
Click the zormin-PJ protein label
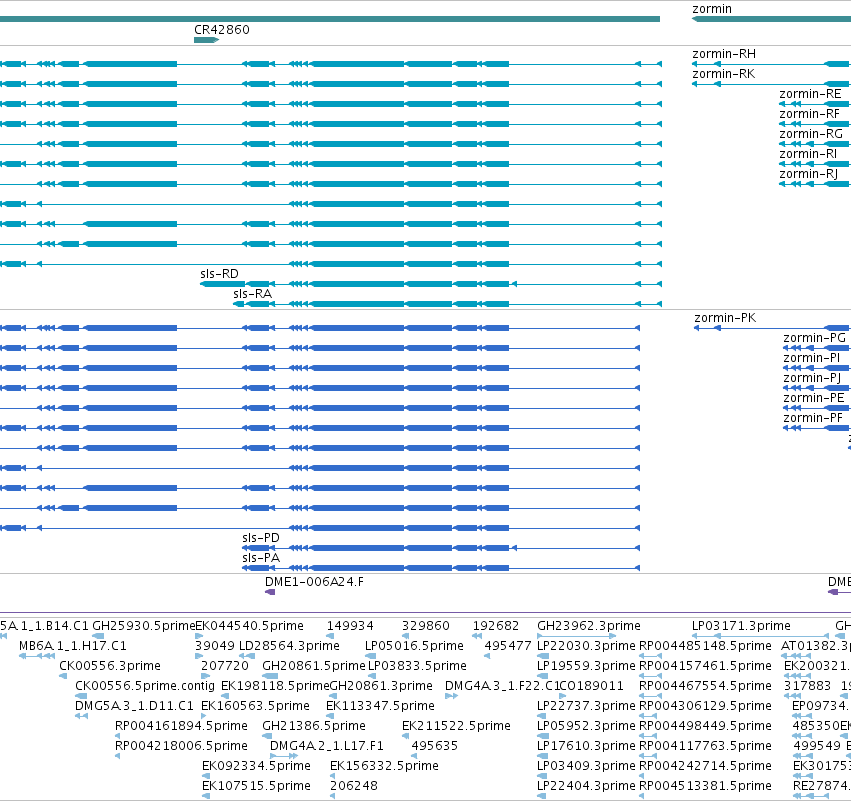[812, 378]
